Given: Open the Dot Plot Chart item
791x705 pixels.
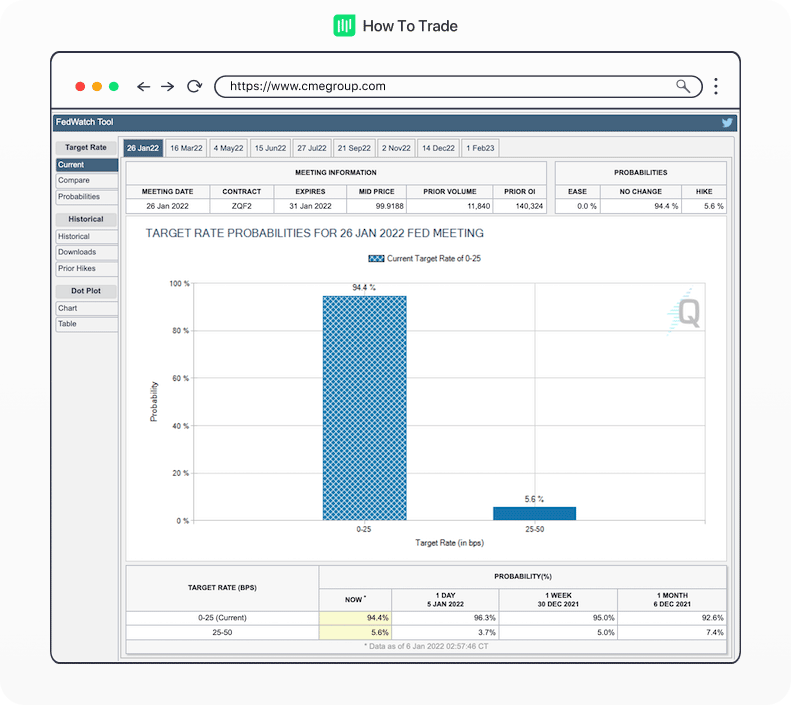Looking at the screenshot, I should coord(87,308).
